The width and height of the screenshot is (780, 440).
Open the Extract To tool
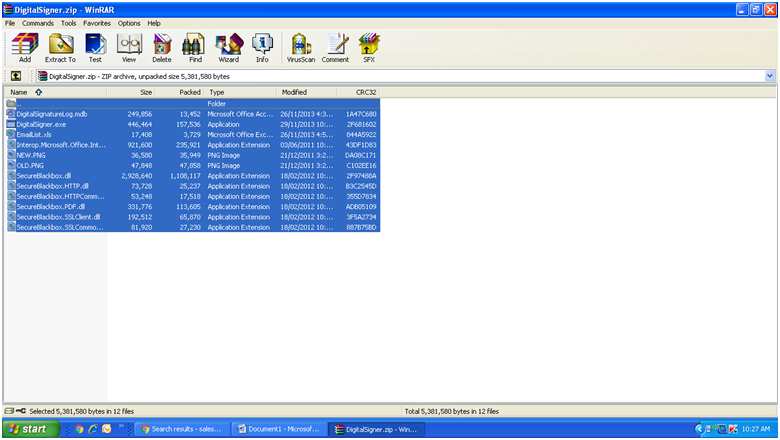coord(60,48)
